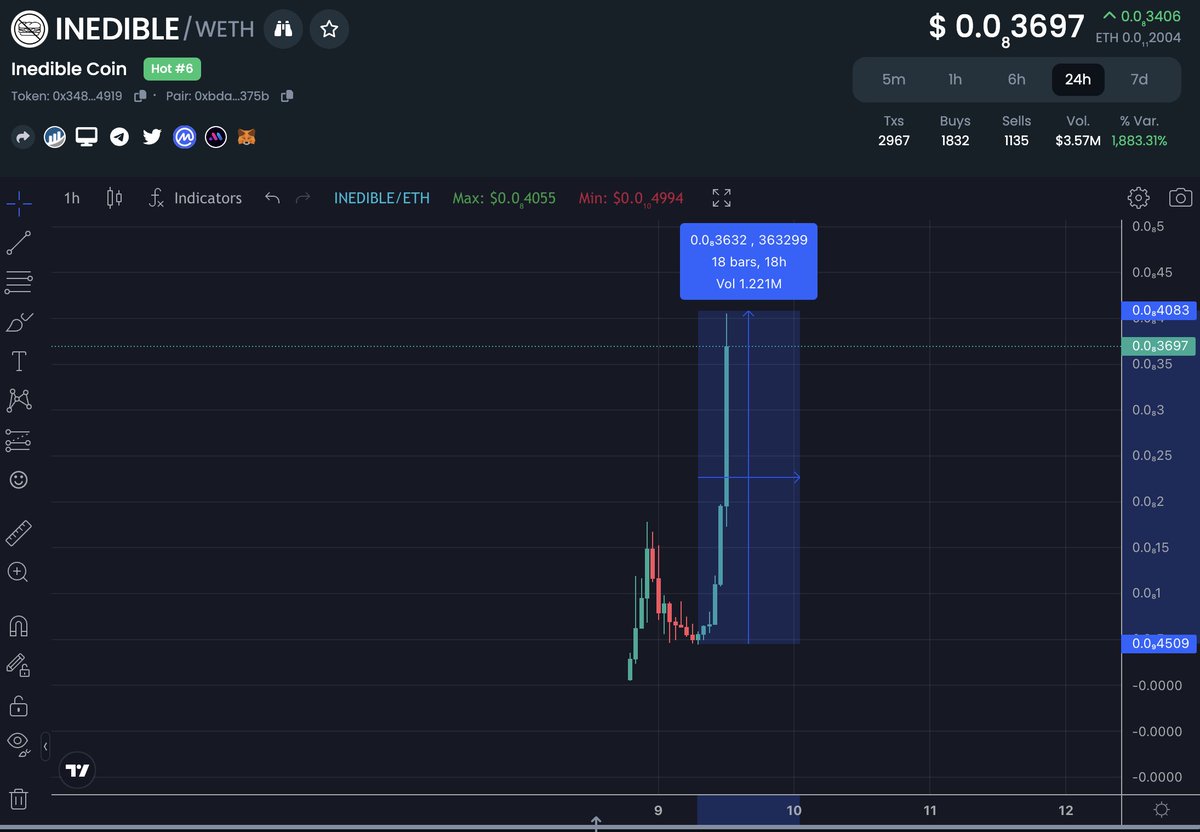
Task: Toggle chart fullscreen mode
Action: coord(721,198)
